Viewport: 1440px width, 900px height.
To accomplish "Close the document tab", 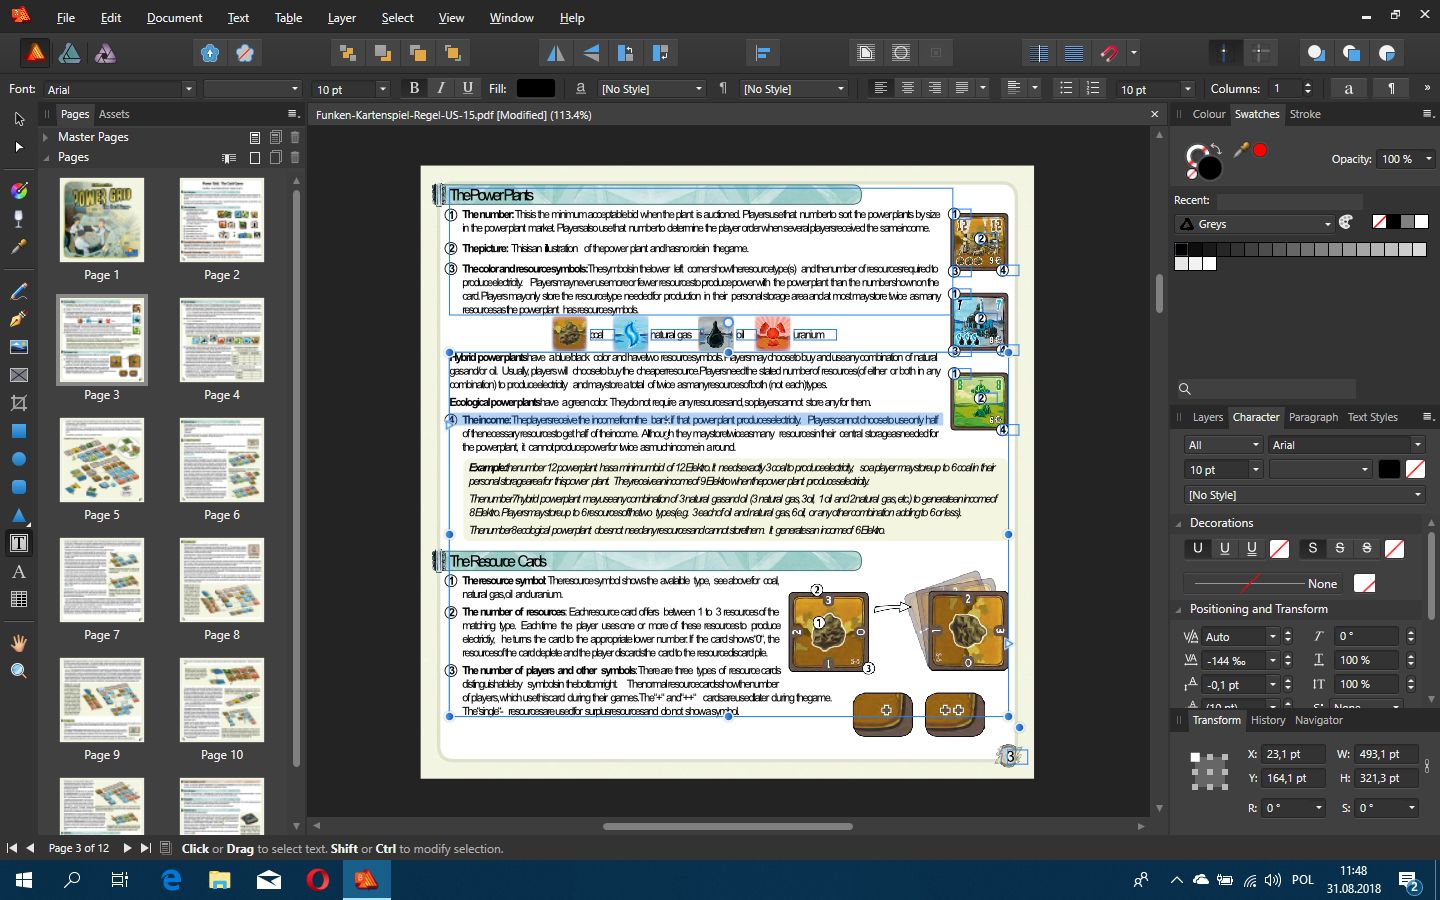I will (x=1154, y=115).
